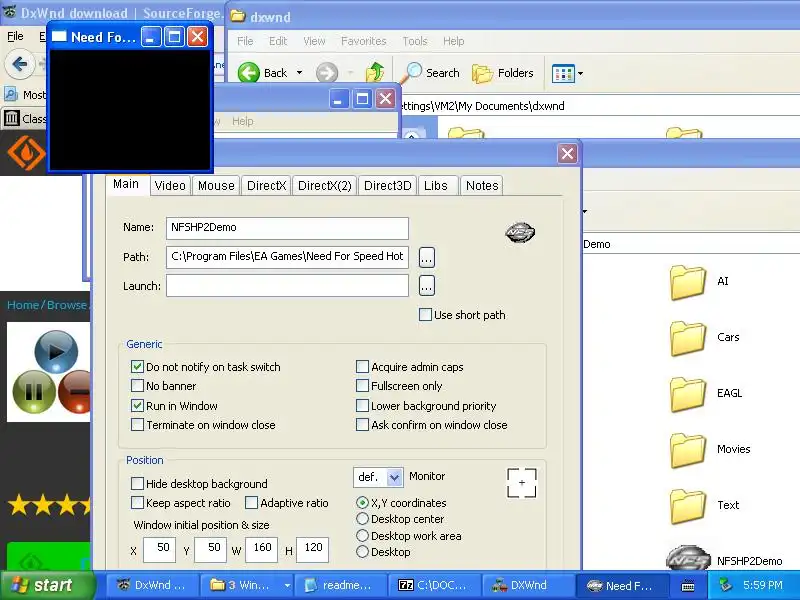Check Keep aspect ratio
800x600 pixels.
[137, 503]
